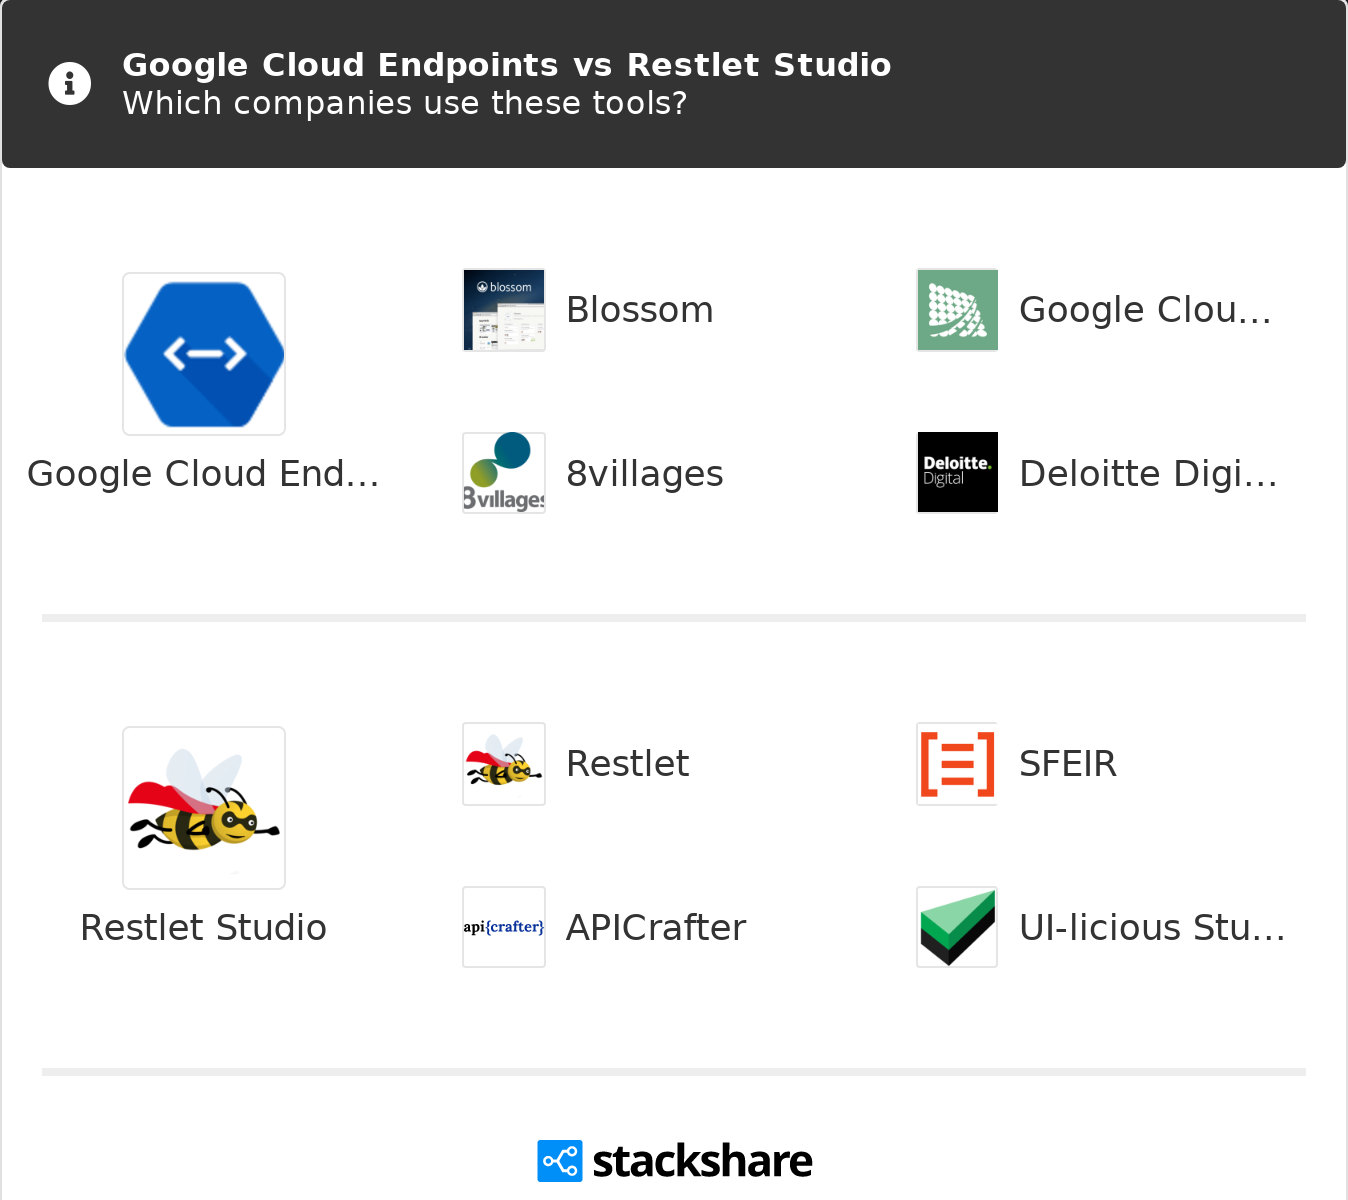Click the Restlet Studio bee logo

(x=204, y=808)
